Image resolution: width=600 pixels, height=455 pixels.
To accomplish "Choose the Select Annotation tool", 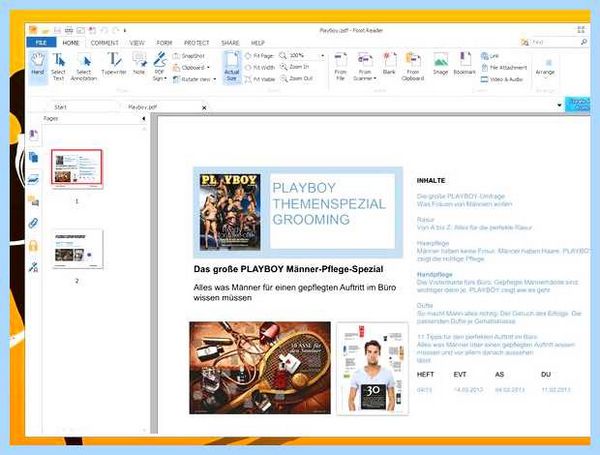I will click(83, 67).
